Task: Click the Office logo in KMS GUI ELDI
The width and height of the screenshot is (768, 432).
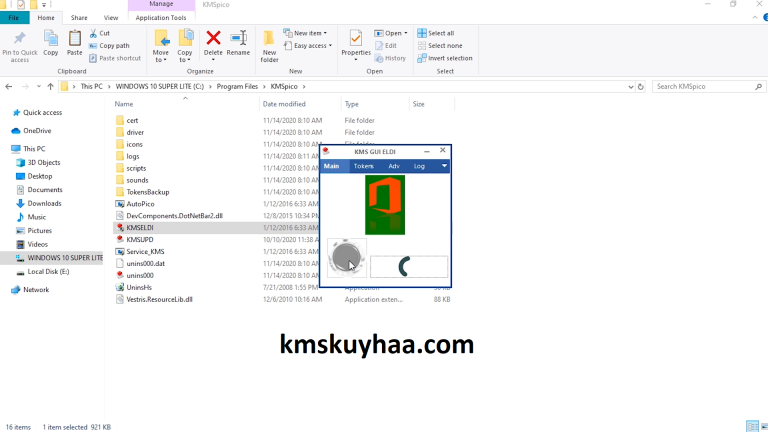Action: coord(385,205)
